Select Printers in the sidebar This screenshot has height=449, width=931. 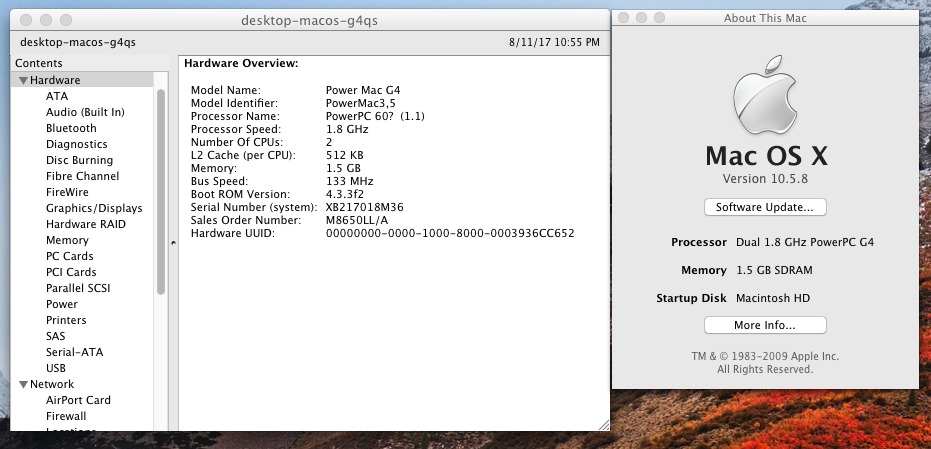point(66,321)
